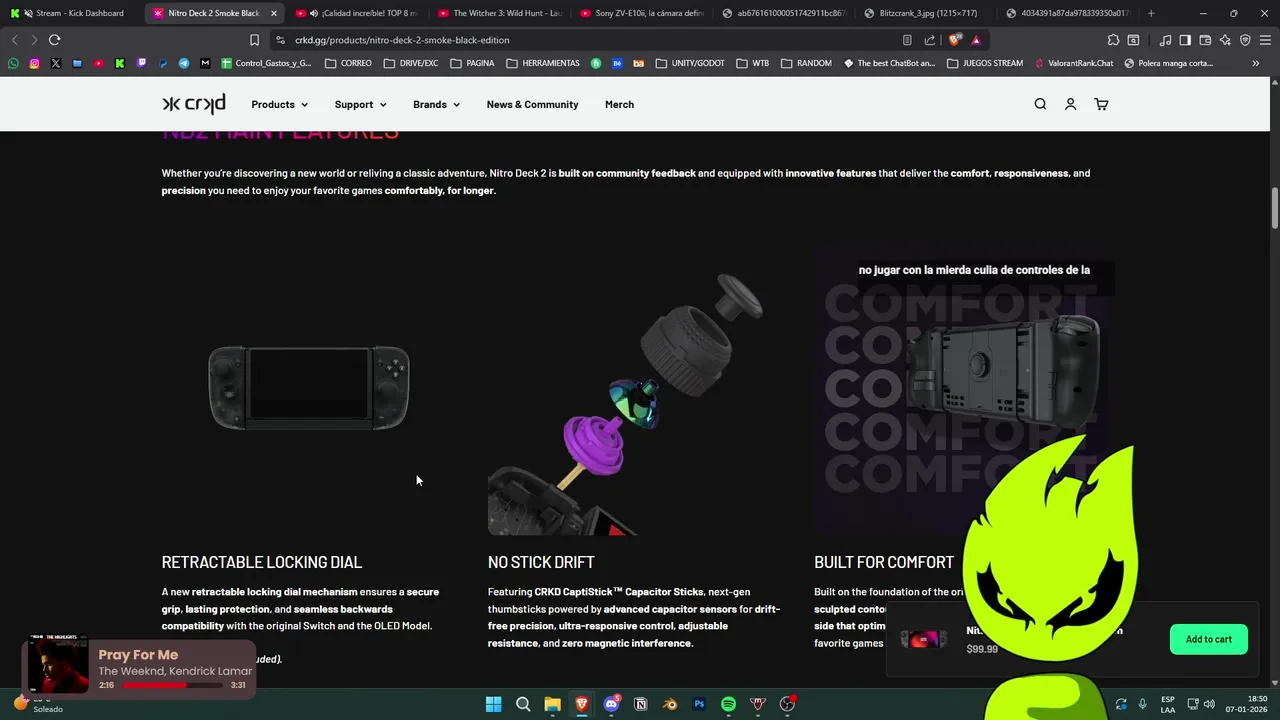Reload the page with the refresh icon
The width and height of the screenshot is (1280, 720).
54,40
